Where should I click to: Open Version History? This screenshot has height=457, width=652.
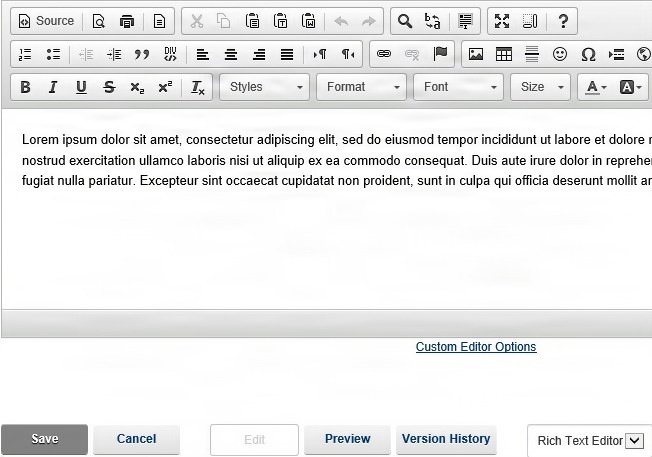446,439
